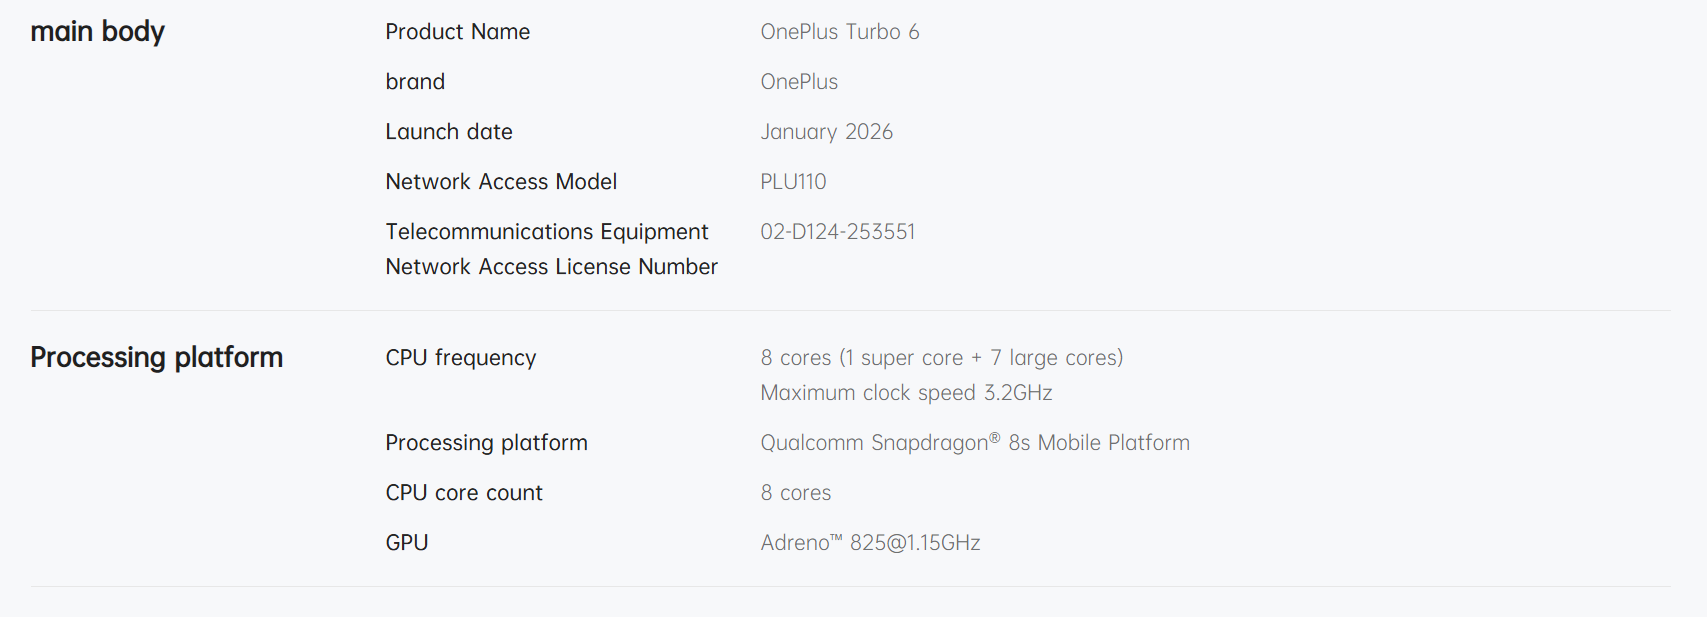Click the "main body" section heading

tap(97, 32)
